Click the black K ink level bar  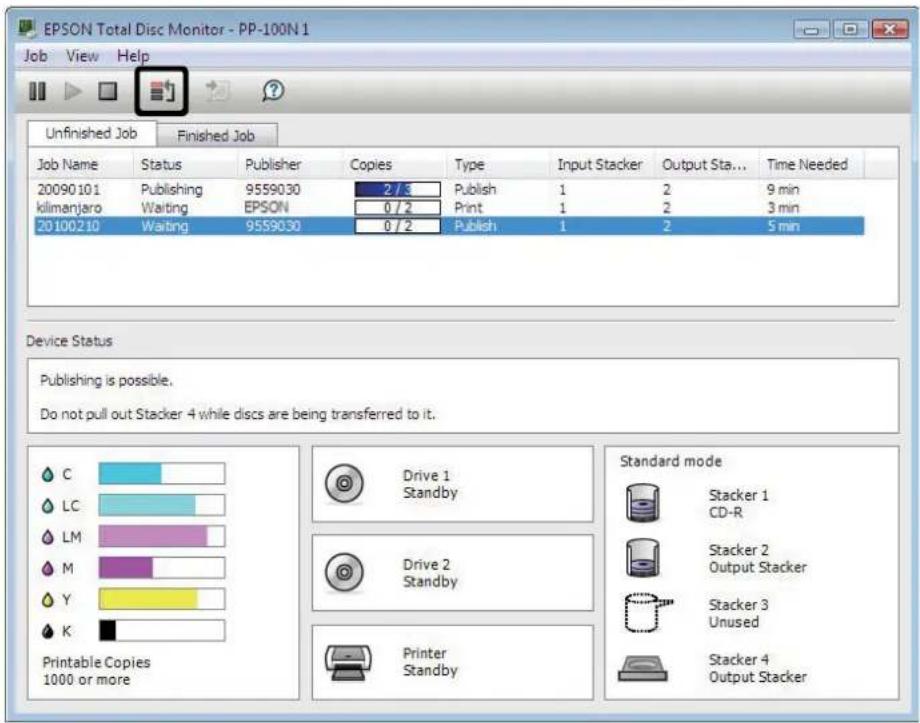[161, 631]
